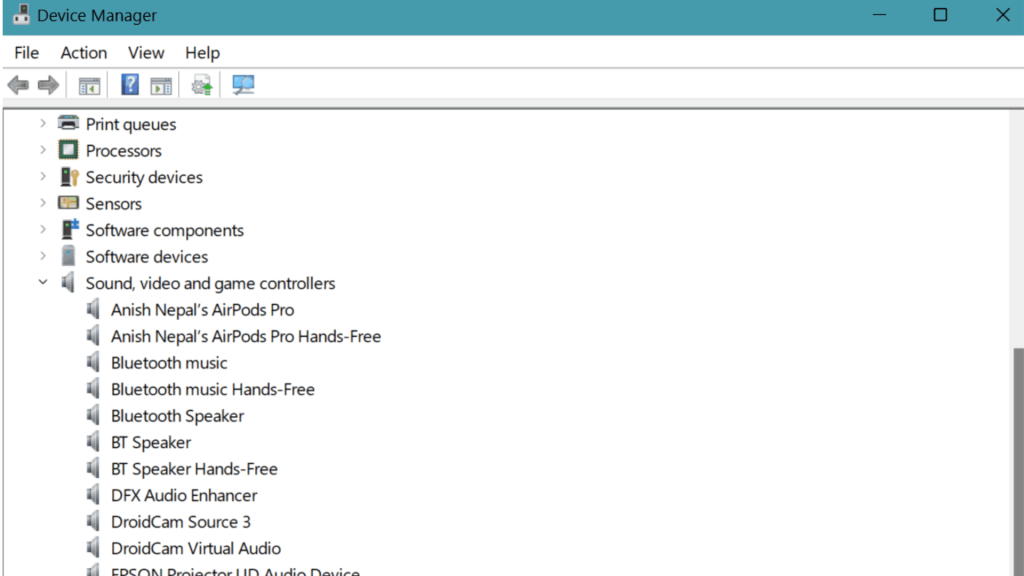Click speaker icon beside Bluetooth music Hands-Free
The width and height of the screenshot is (1024, 576).
click(x=93, y=389)
